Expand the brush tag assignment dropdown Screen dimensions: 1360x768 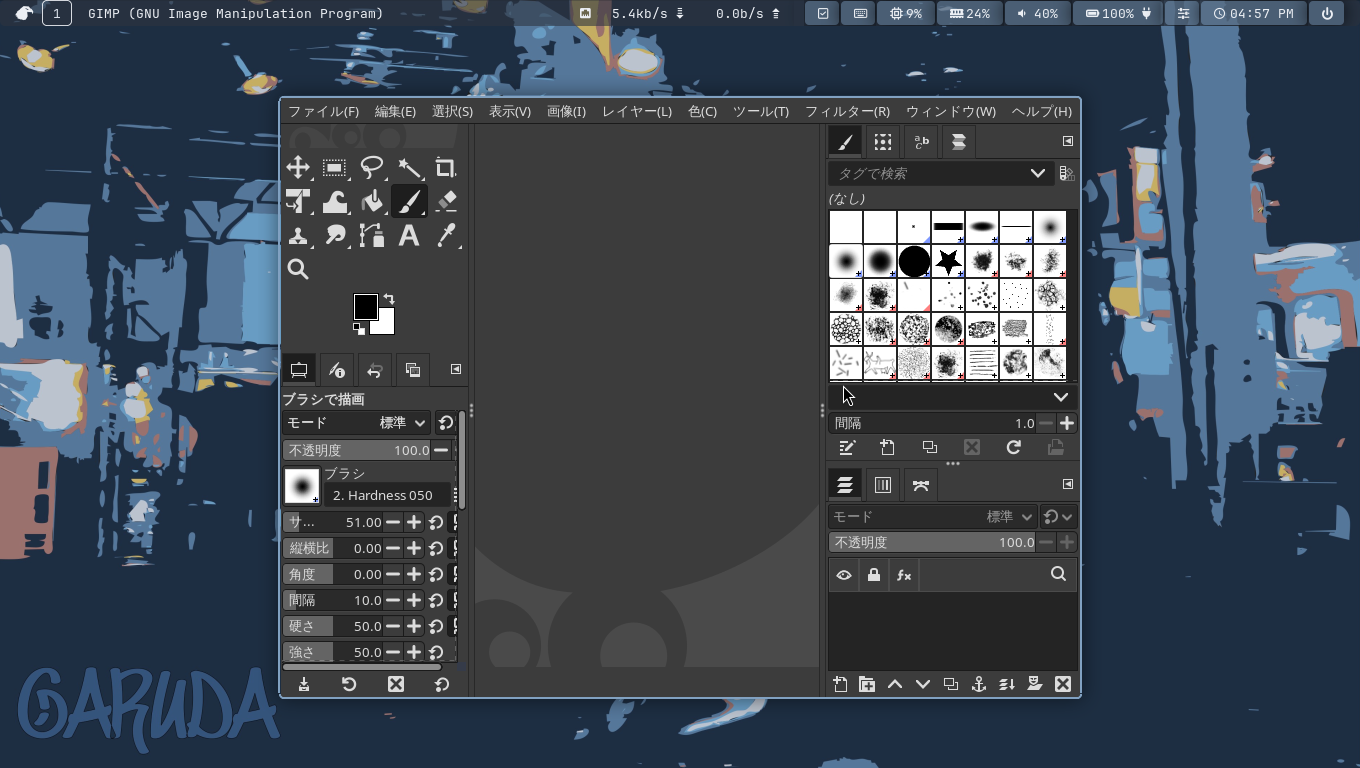click(x=1060, y=397)
